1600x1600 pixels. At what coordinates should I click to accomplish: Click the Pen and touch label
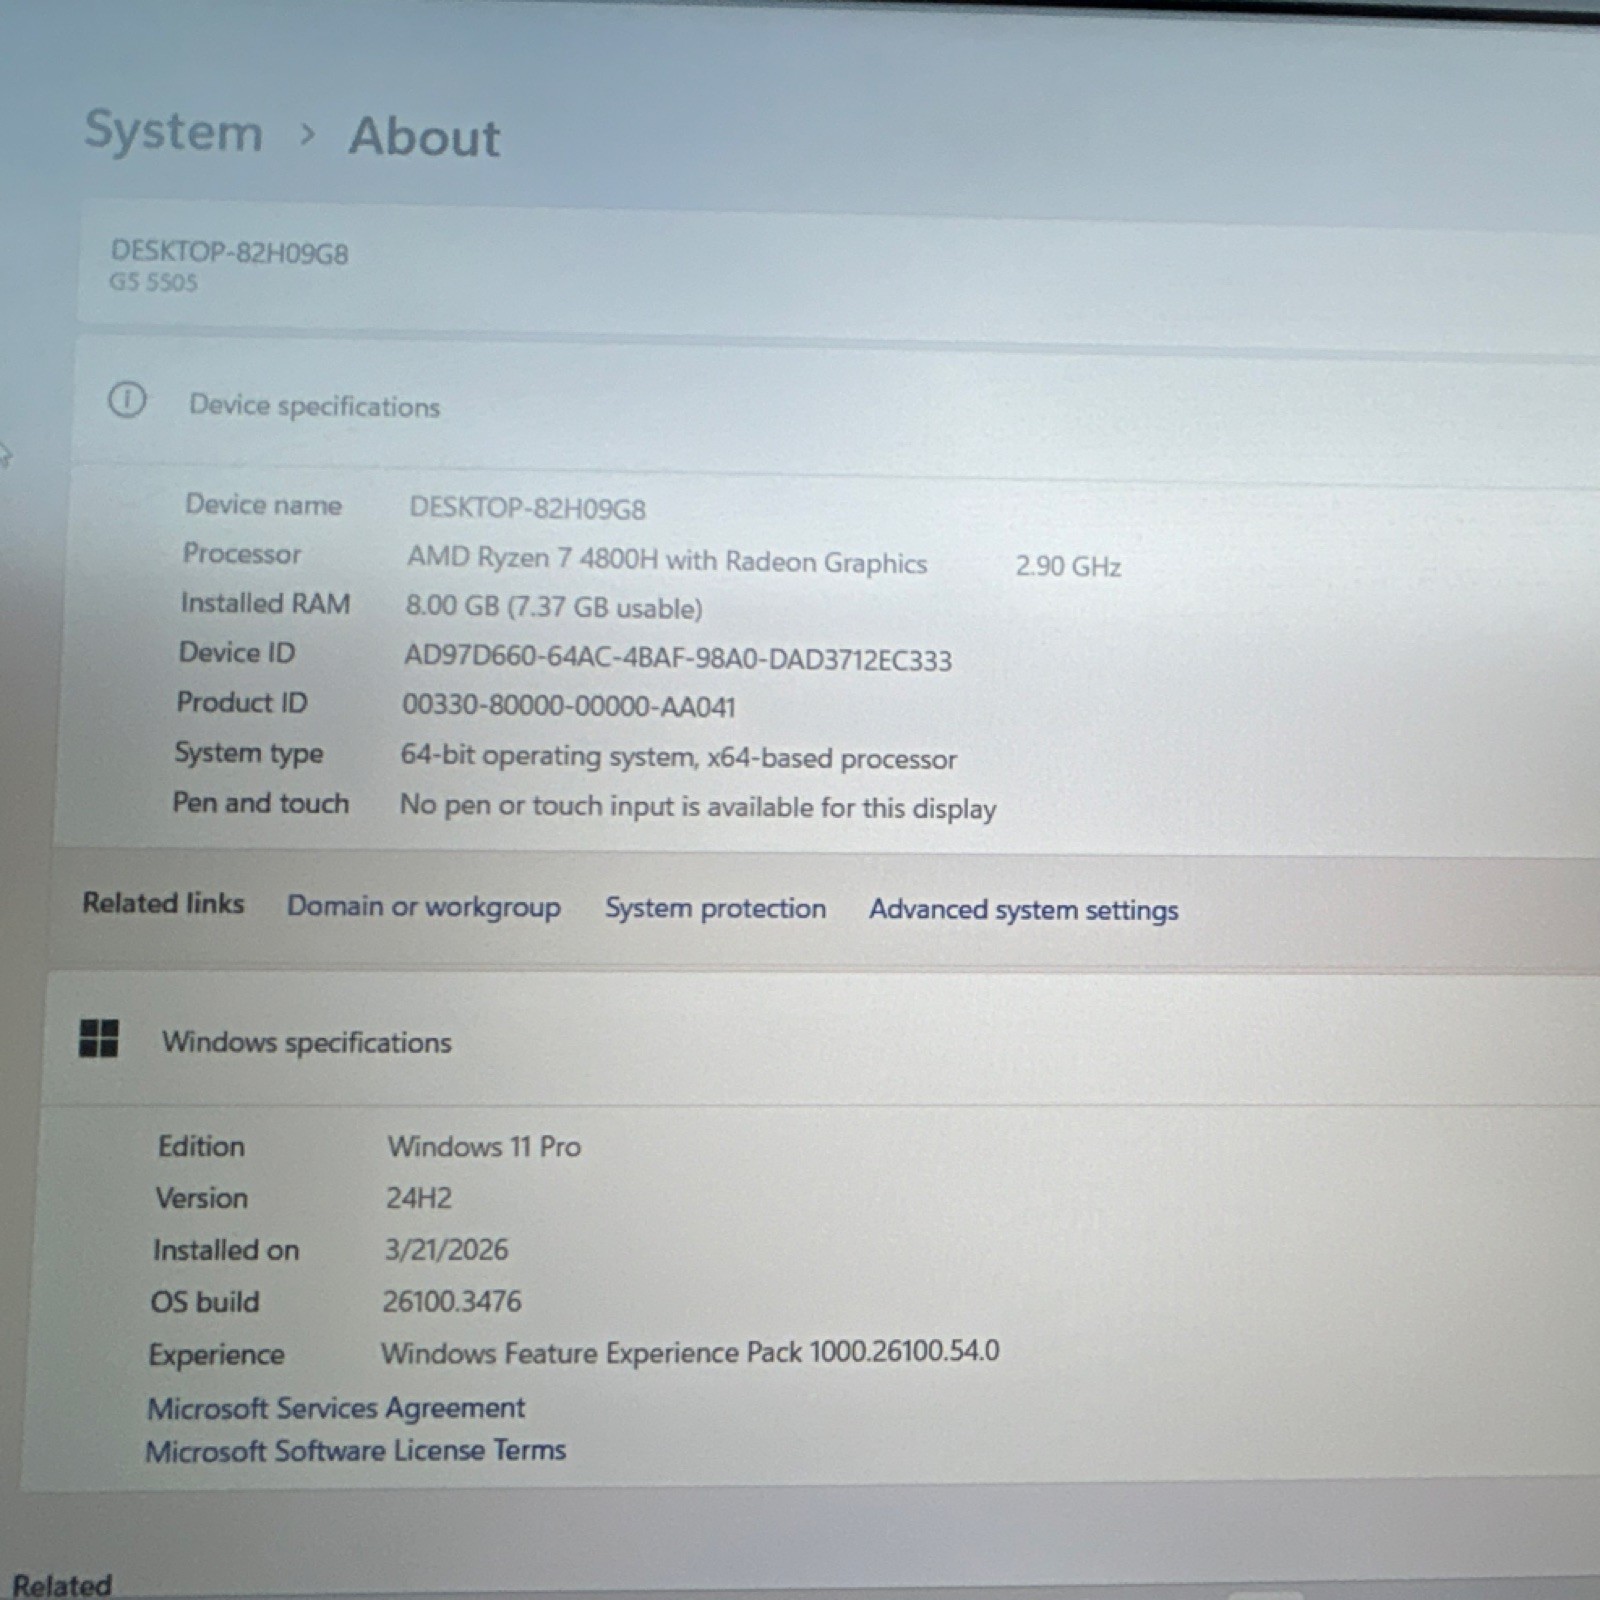point(260,803)
